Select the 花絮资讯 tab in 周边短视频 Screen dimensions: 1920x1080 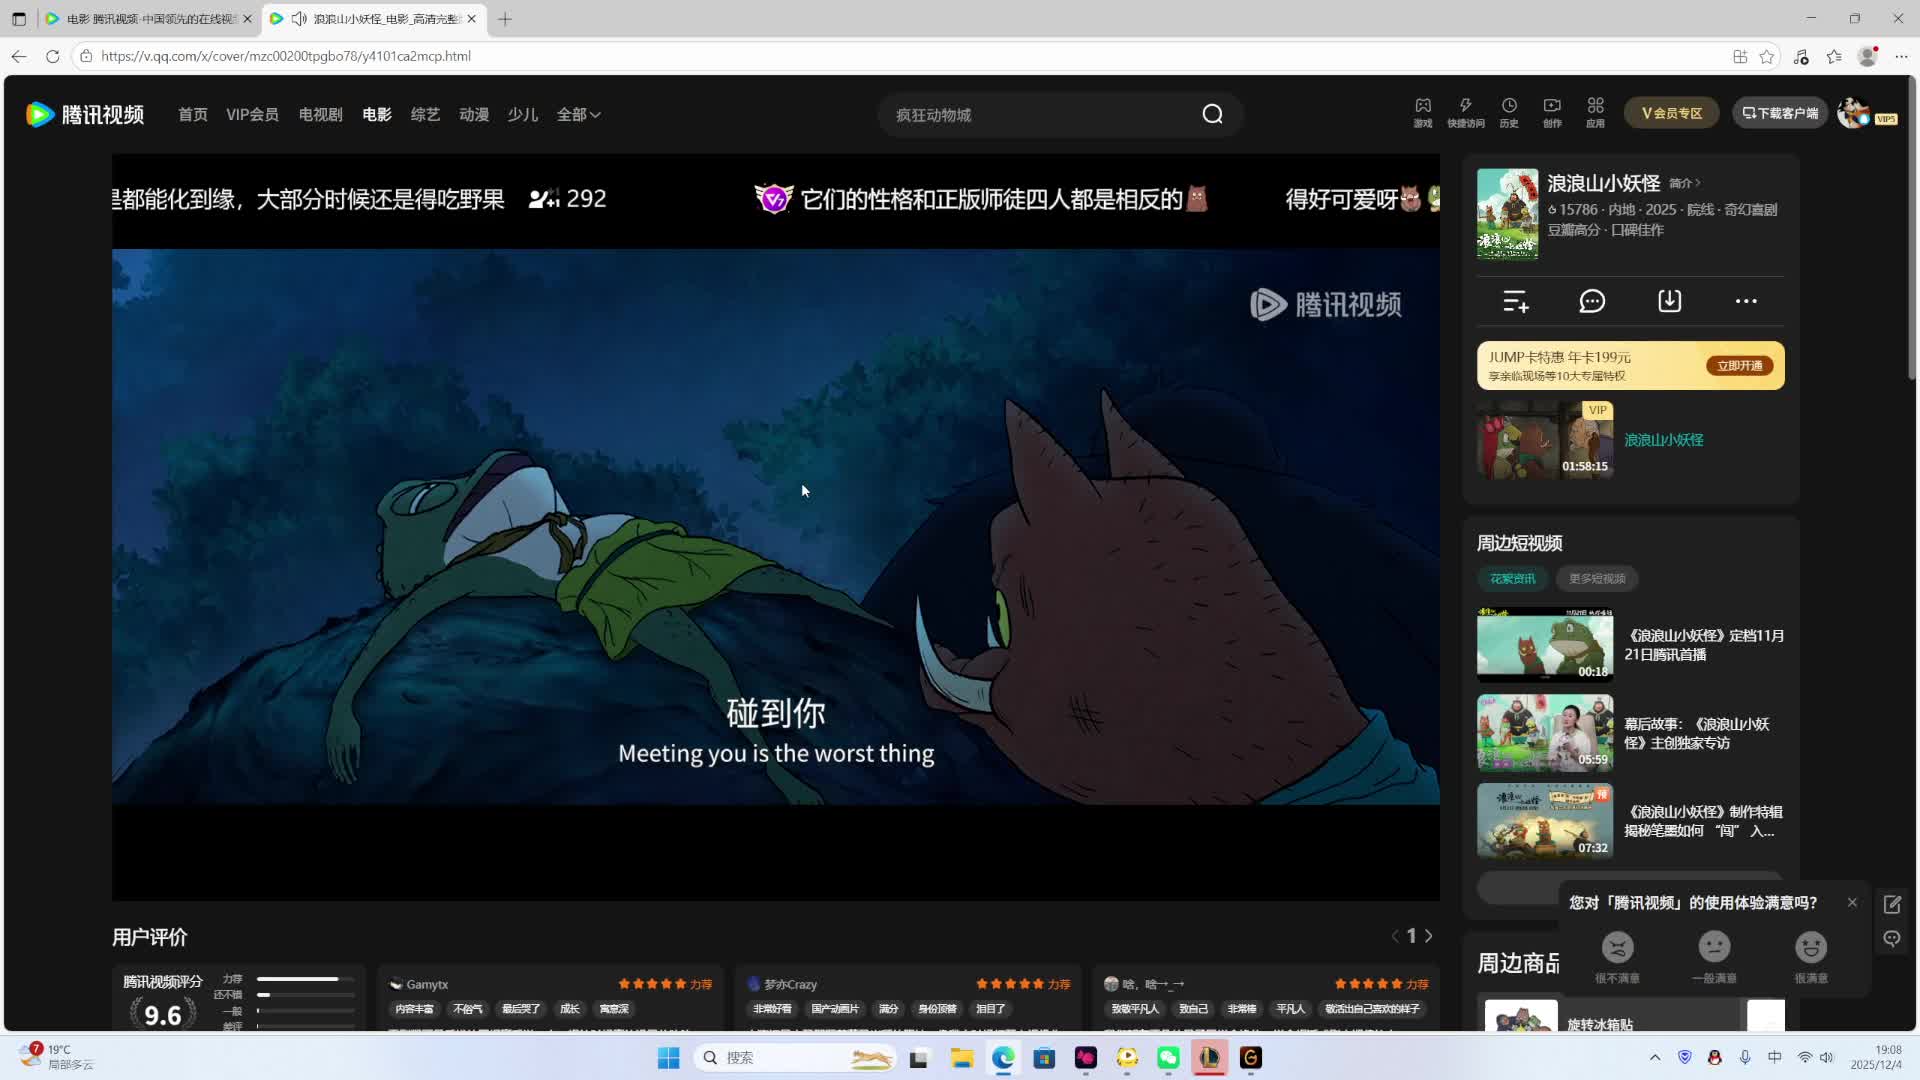tap(1512, 578)
